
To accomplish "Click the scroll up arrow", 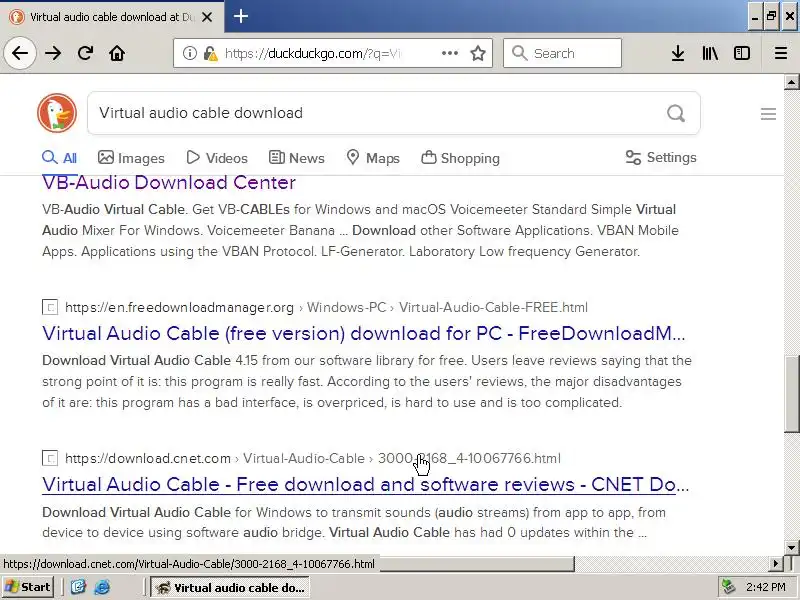I will (x=791, y=82).
